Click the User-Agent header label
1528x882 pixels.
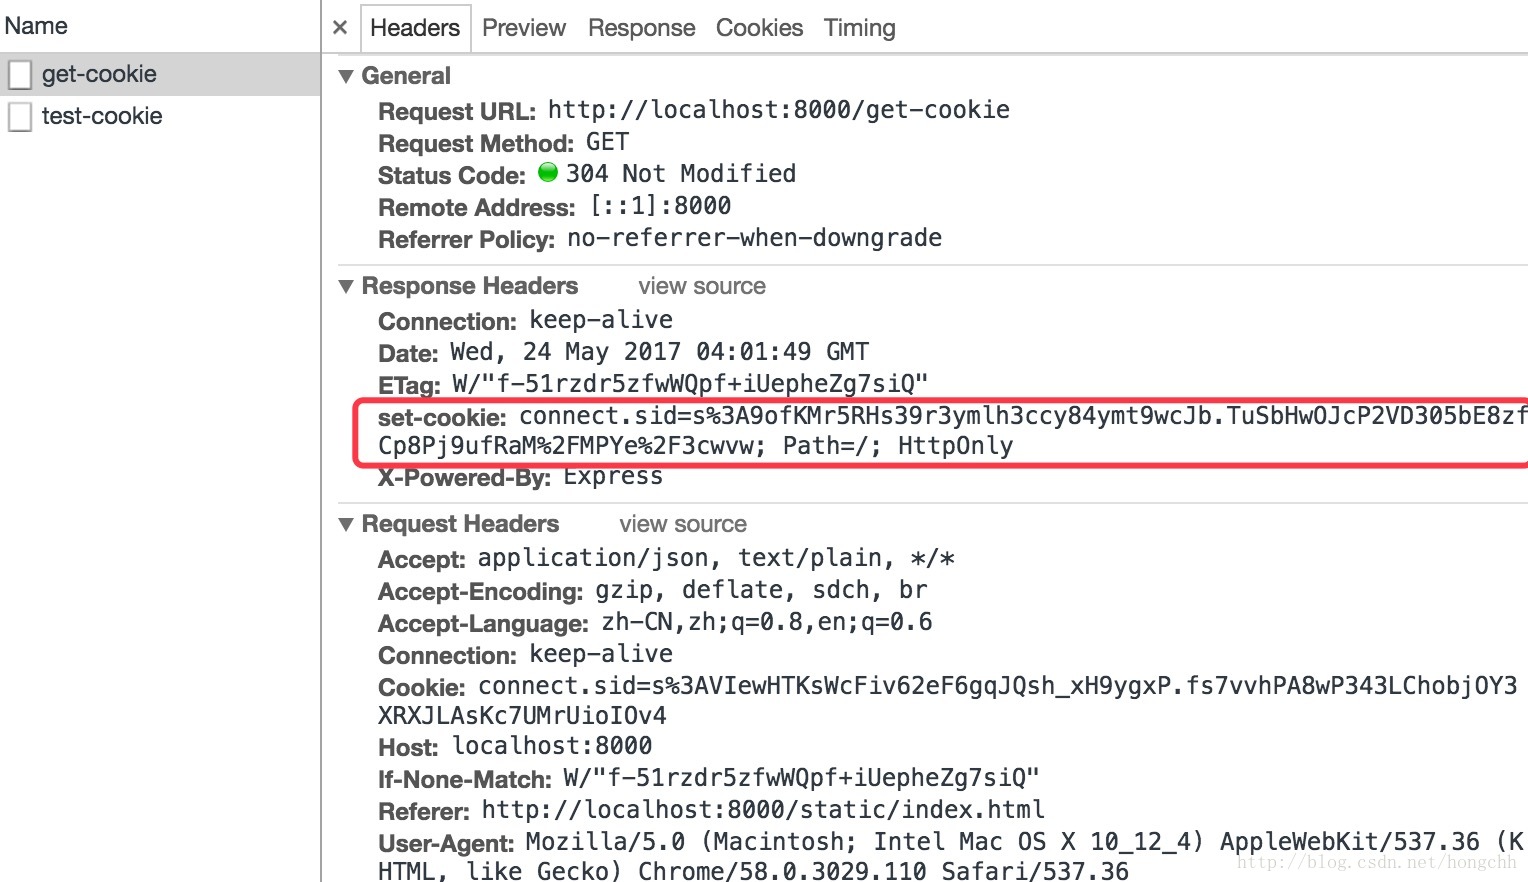click(x=446, y=844)
